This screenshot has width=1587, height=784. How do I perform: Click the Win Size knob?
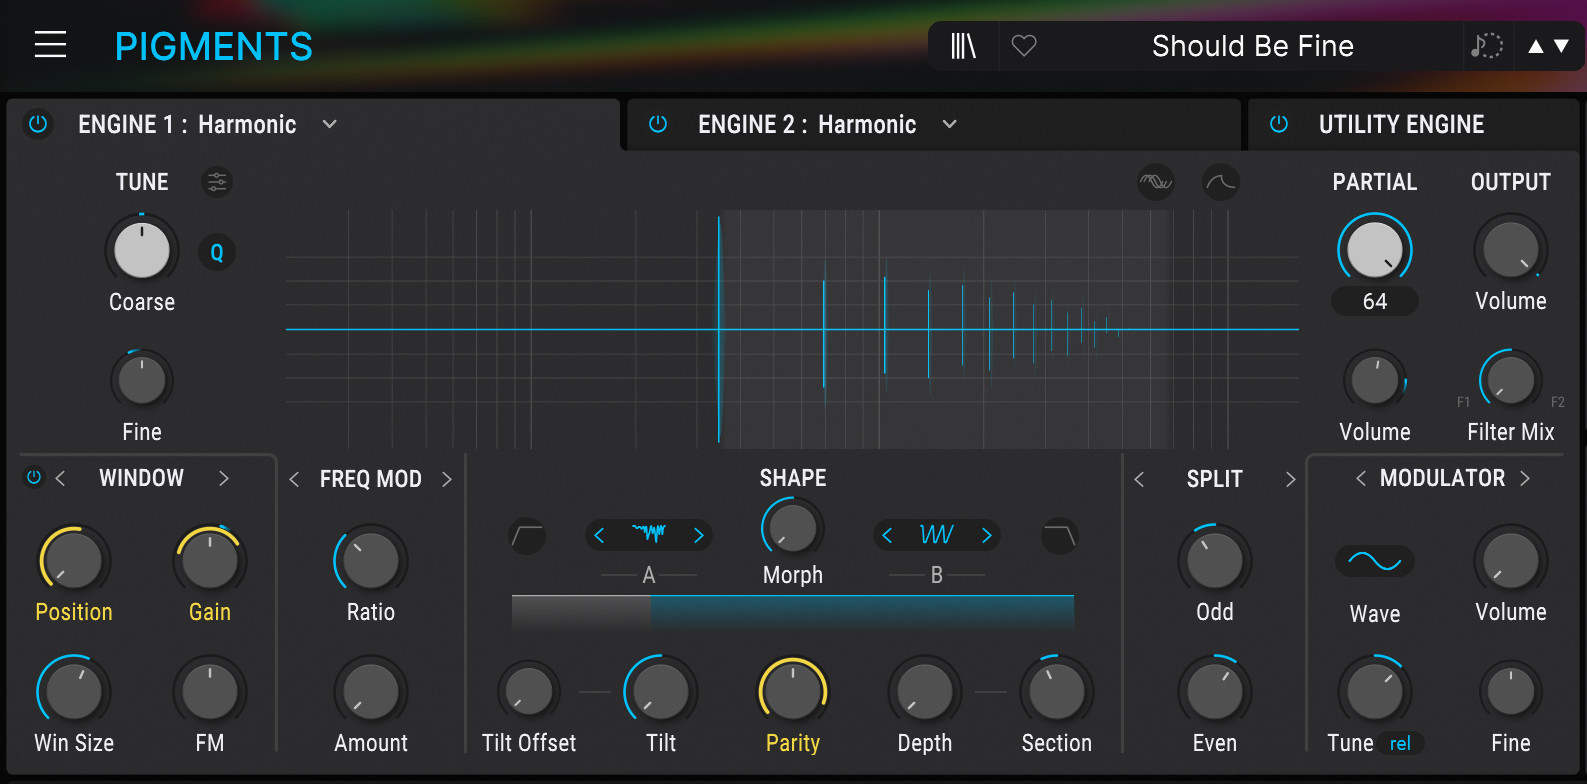click(x=74, y=692)
